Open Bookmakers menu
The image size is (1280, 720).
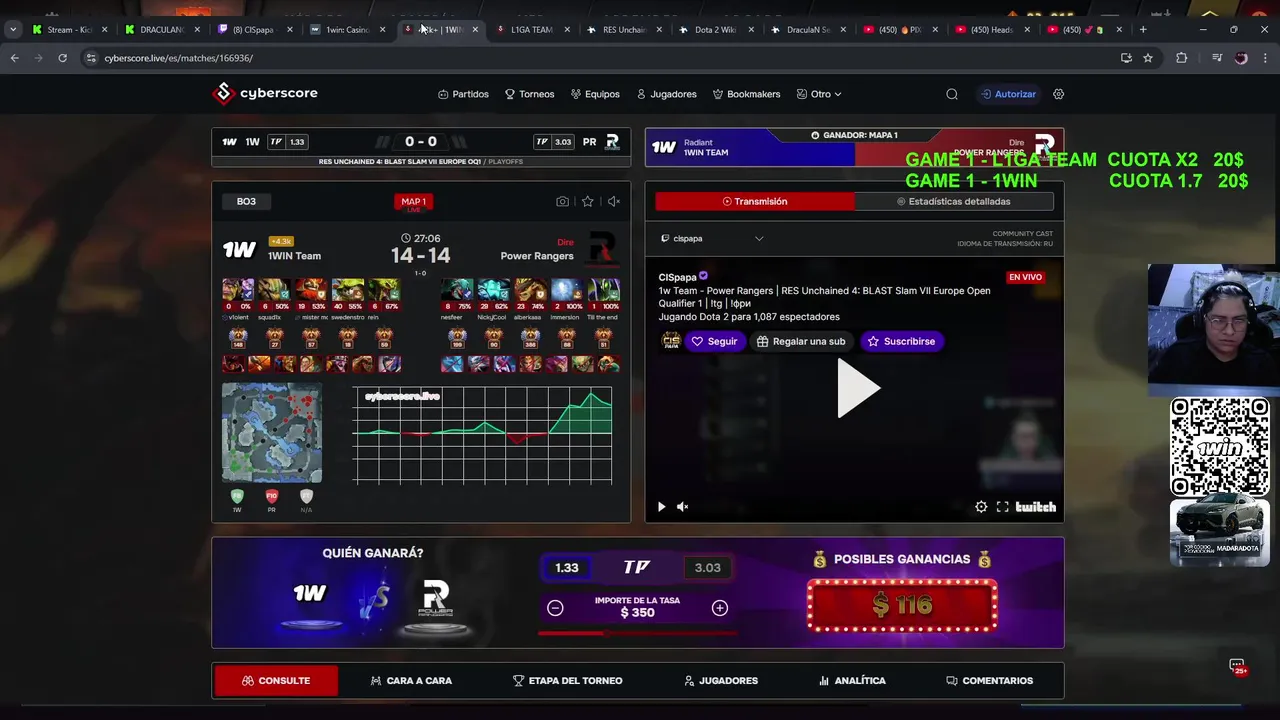747,94
